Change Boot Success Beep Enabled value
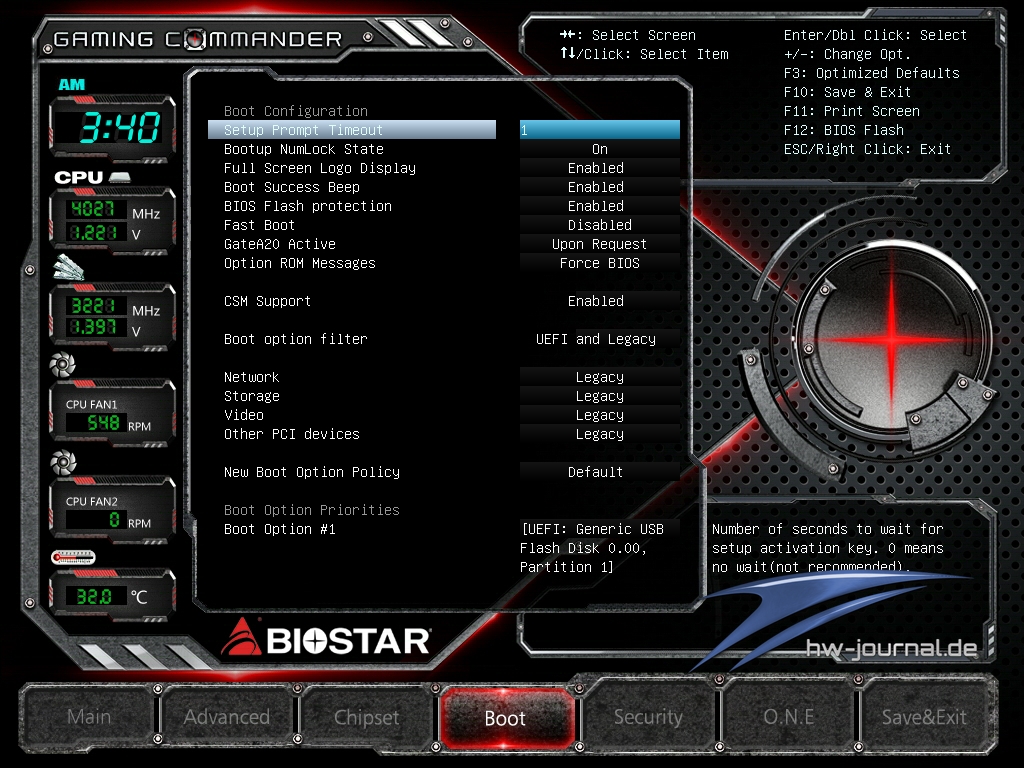Screen dimensions: 1024x768 click(x=600, y=187)
